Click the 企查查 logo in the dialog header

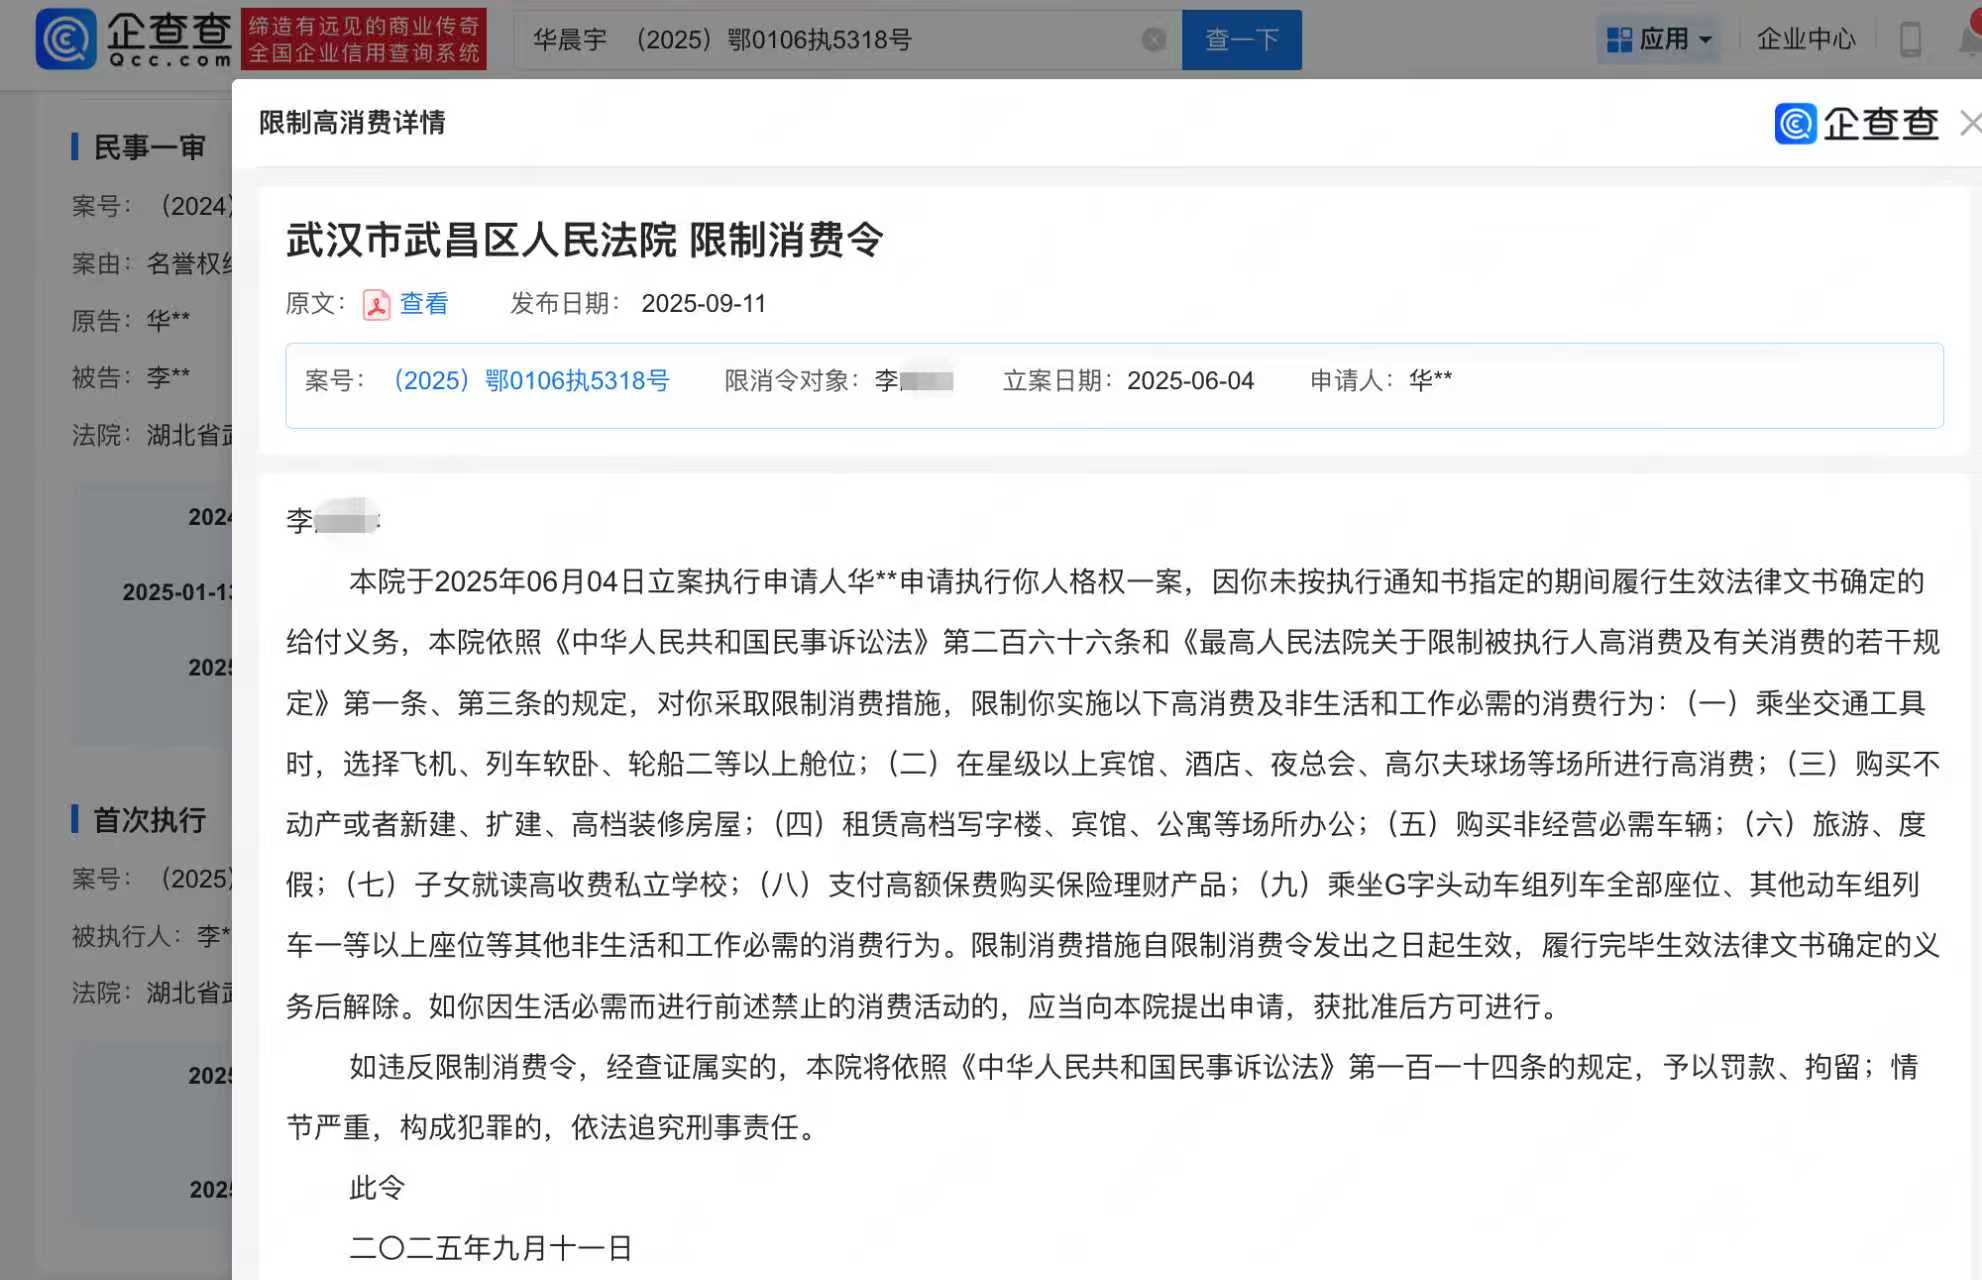pos(1856,124)
